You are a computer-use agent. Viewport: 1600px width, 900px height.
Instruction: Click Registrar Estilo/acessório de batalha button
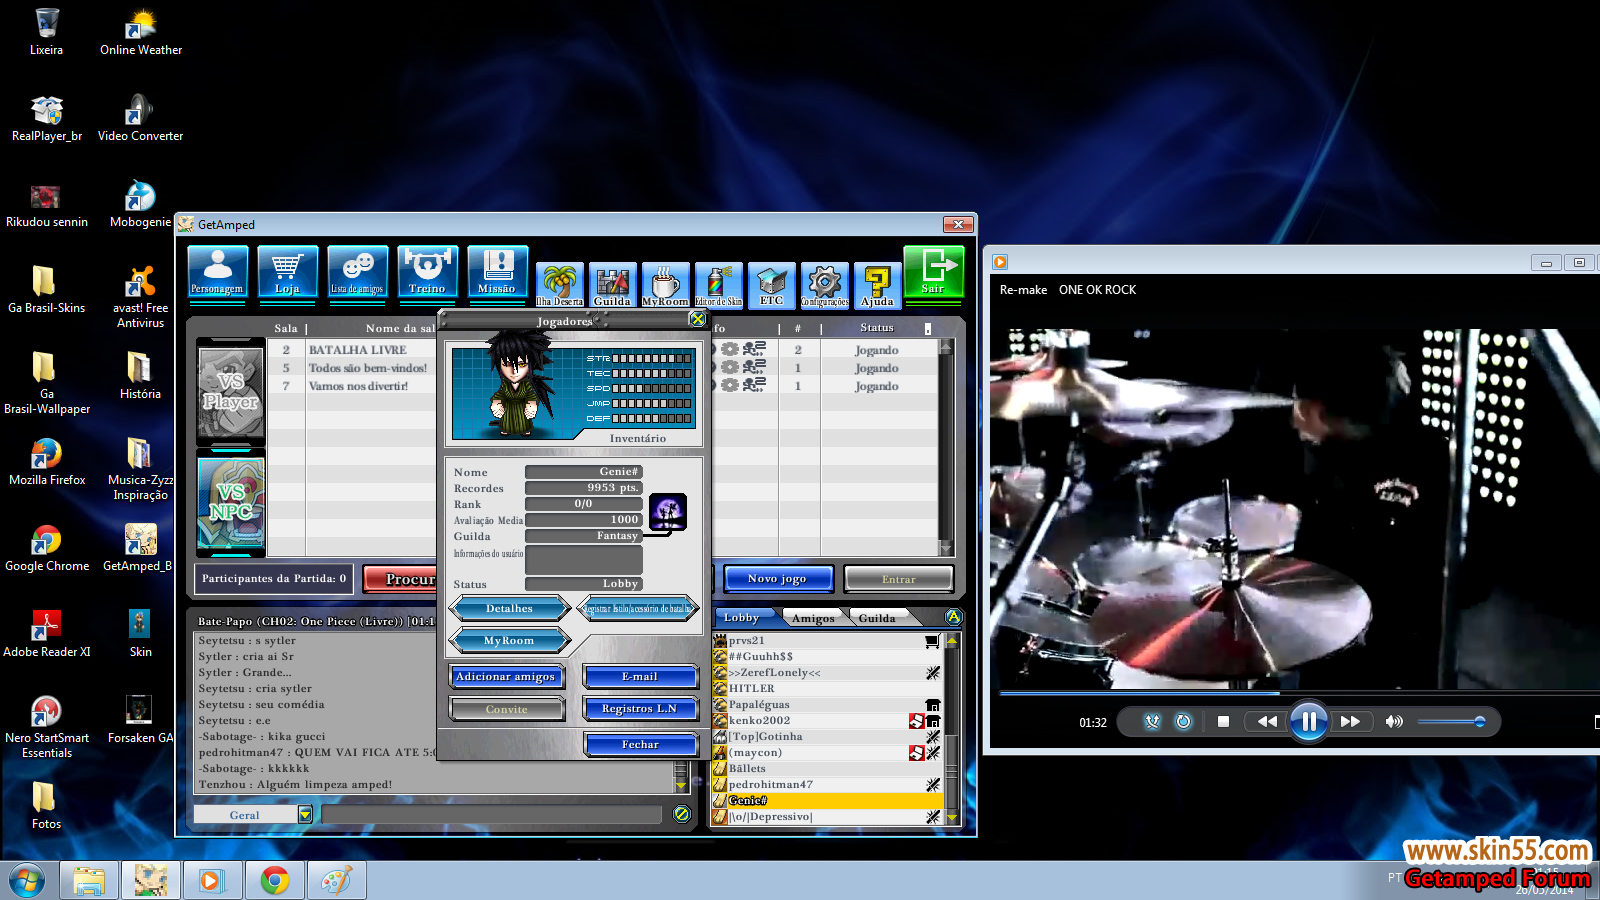pyautogui.click(x=639, y=608)
